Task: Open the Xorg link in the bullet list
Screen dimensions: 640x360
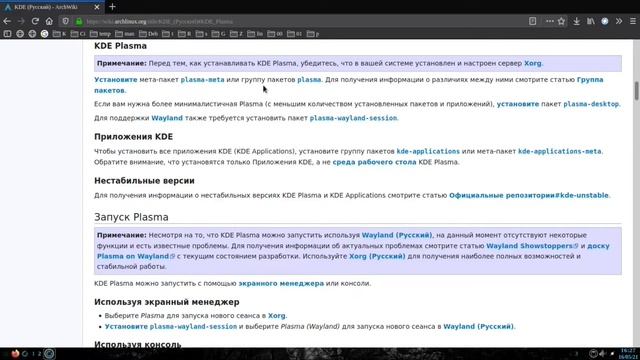Action: point(277,316)
